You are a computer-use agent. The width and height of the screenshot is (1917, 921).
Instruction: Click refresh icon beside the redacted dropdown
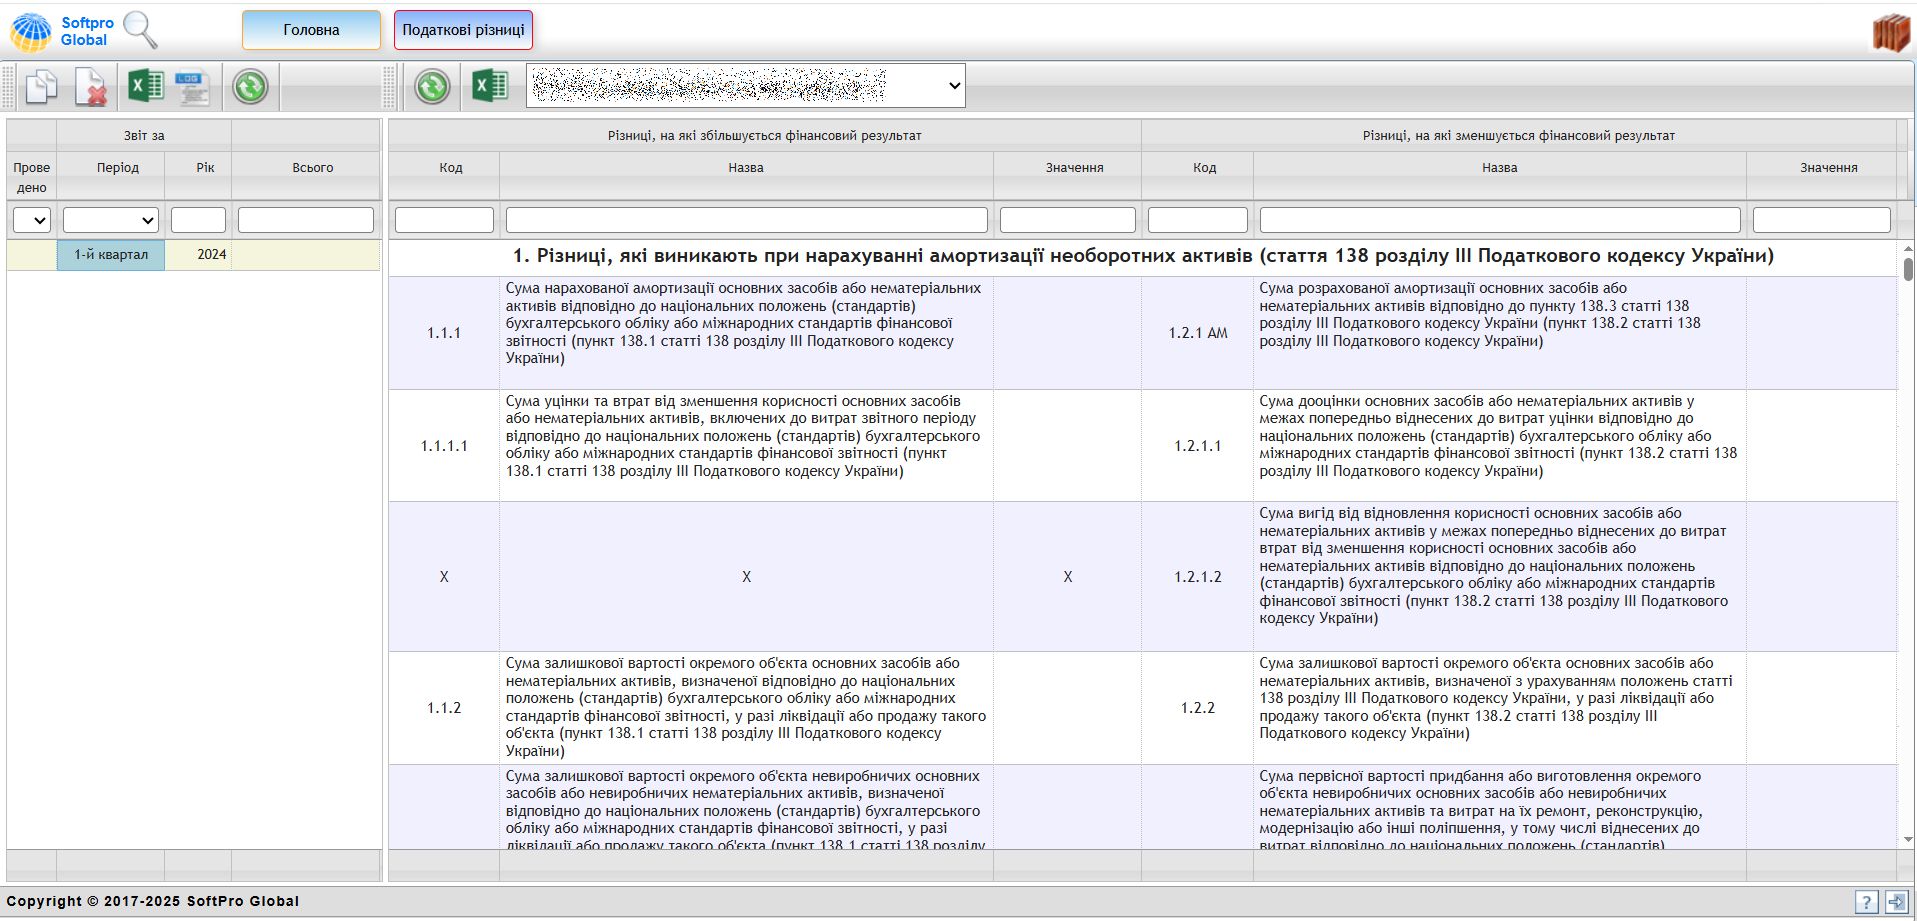pyautogui.click(x=432, y=86)
